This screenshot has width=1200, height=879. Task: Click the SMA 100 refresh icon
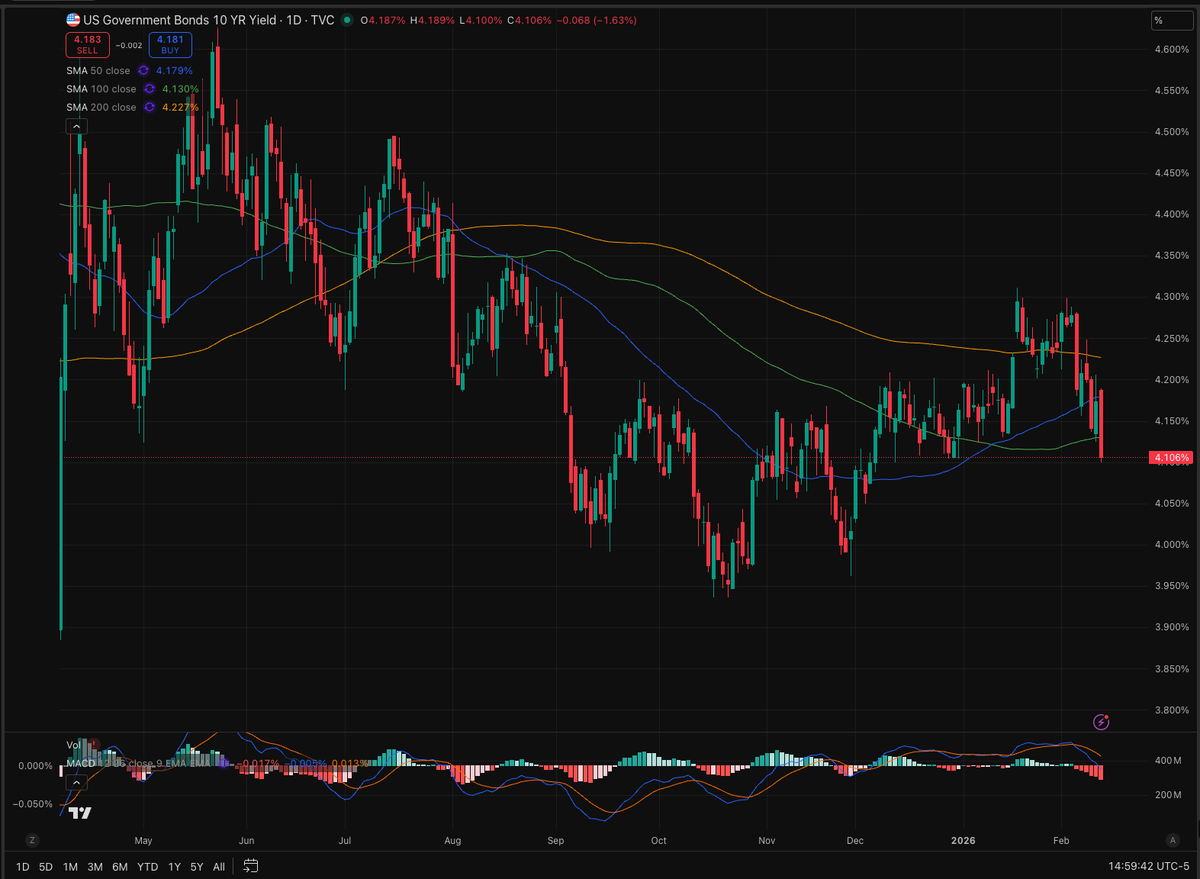point(148,89)
